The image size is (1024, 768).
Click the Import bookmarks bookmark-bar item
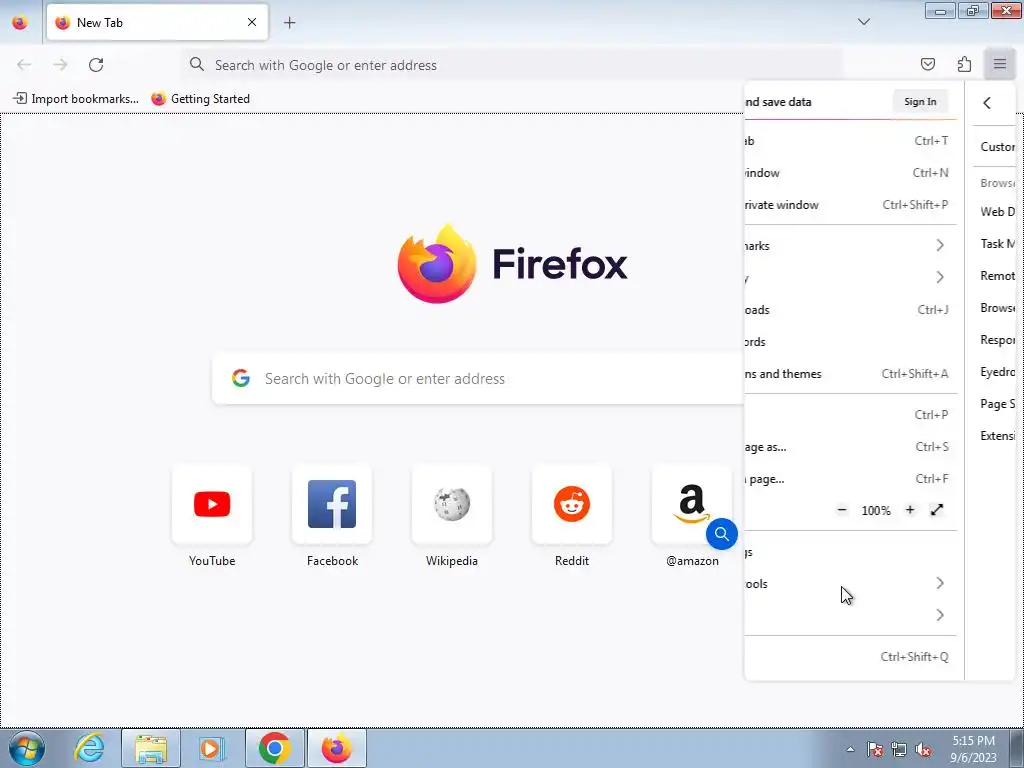tap(76, 99)
